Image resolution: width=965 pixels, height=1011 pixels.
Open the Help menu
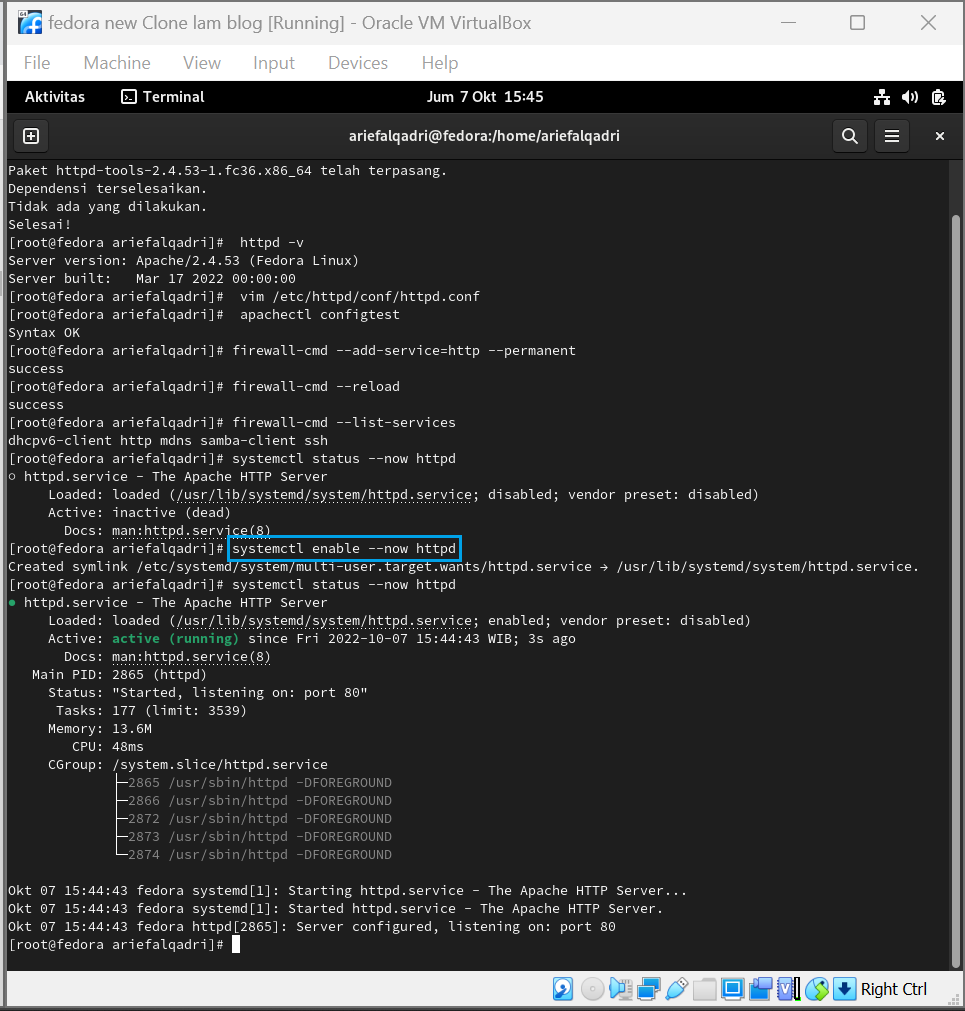440,63
